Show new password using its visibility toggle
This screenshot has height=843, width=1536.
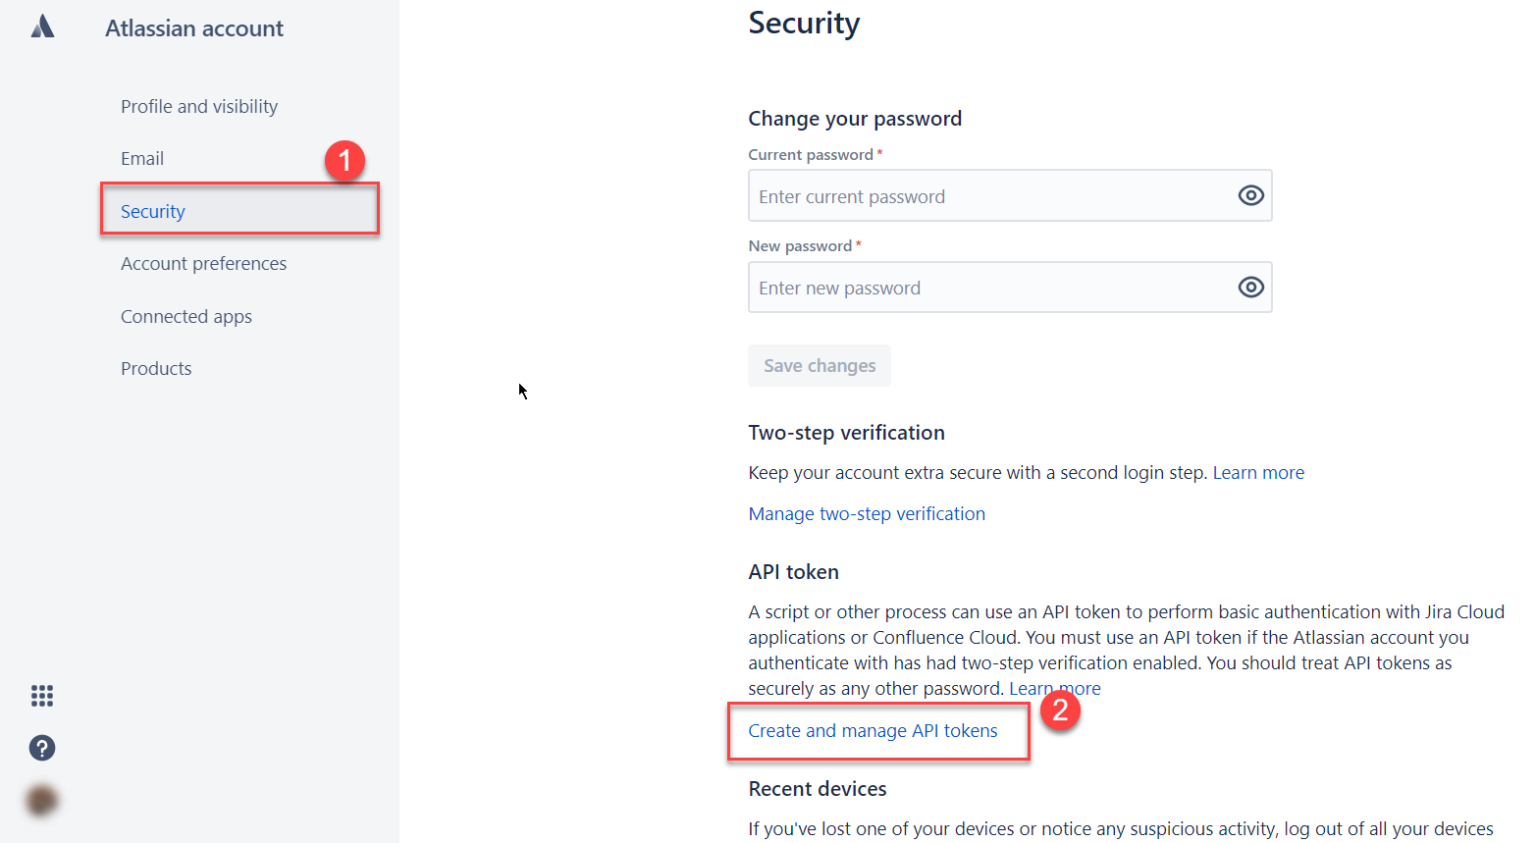pos(1251,287)
